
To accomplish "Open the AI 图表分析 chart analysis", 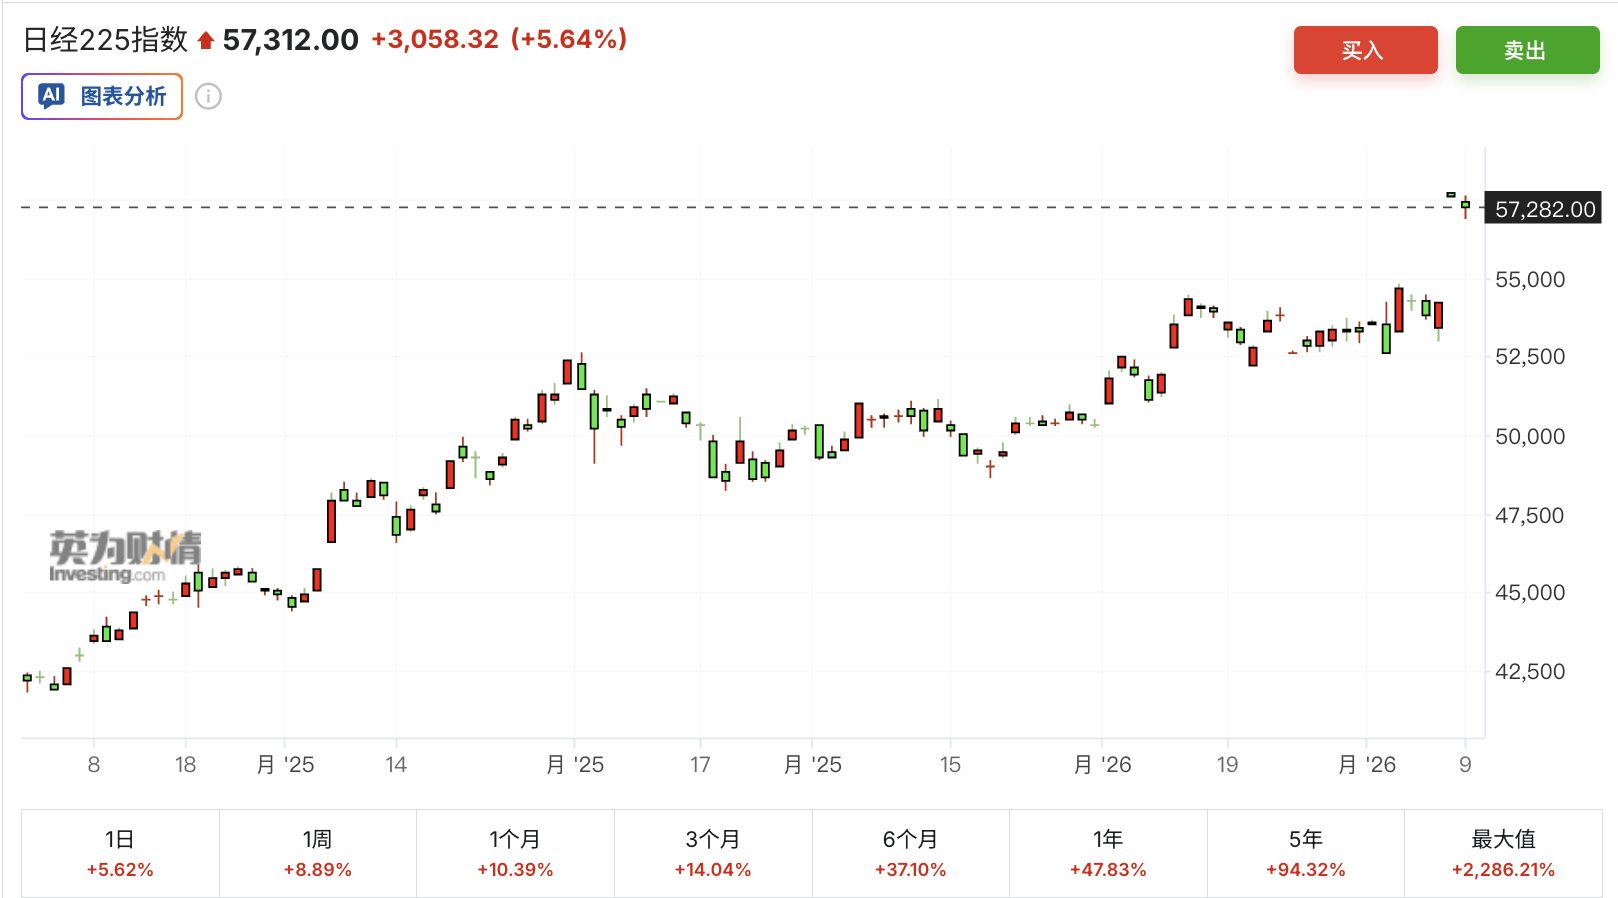I will pos(102,96).
